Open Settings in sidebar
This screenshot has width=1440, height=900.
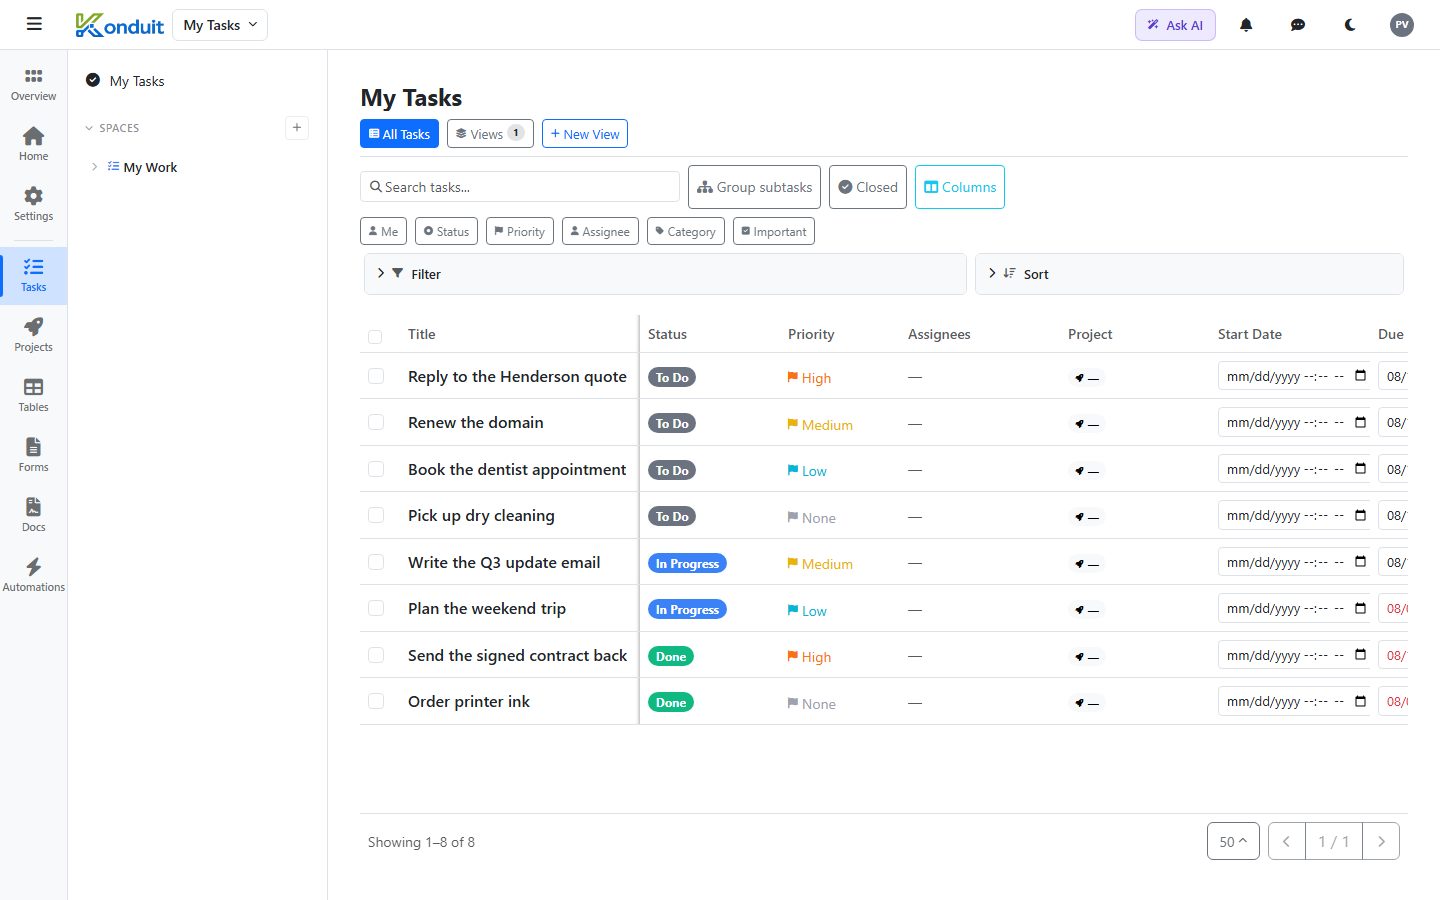tap(33, 204)
